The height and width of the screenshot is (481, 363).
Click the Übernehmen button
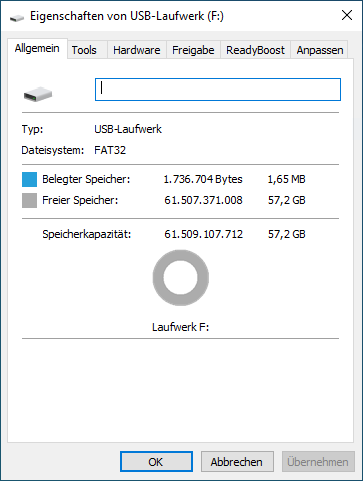318,462
